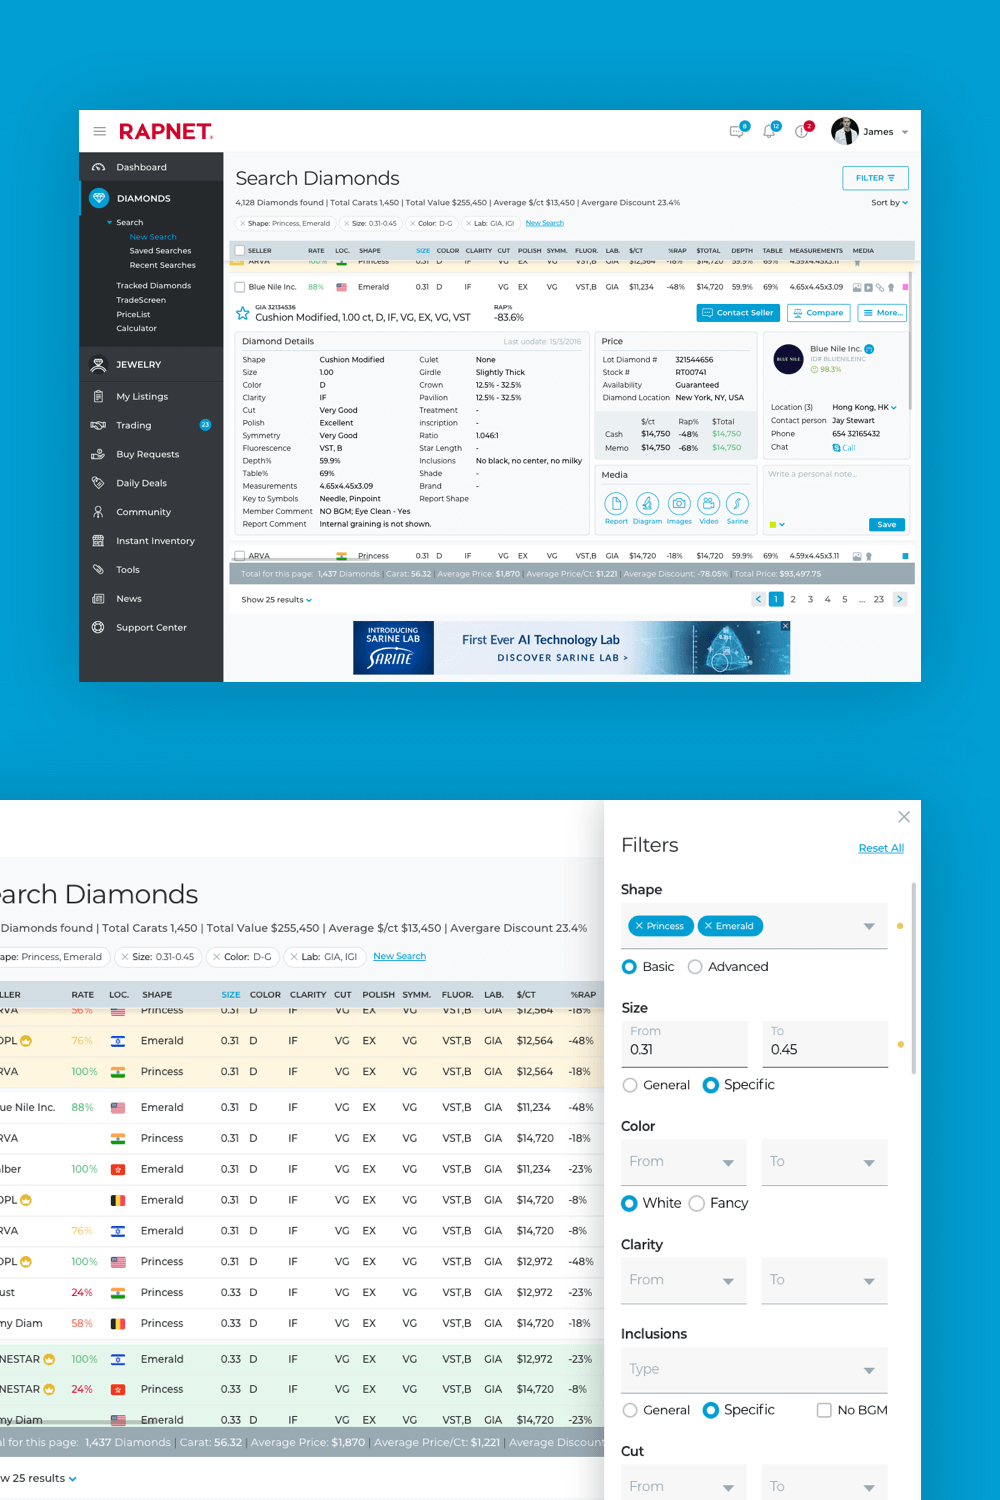Open the chat messages icon in top bar
1000x1500 pixels.
[737, 131]
